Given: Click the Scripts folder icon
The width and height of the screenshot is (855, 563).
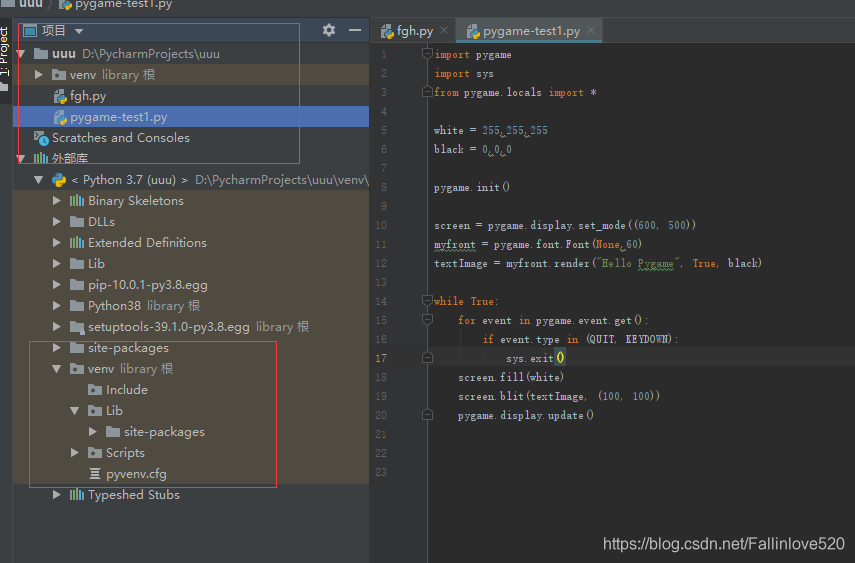Looking at the screenshot, I should [95, 453].
